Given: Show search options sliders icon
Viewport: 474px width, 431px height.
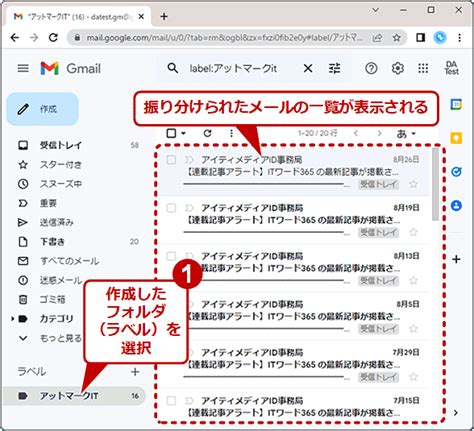Looking at the screenshot, I should 334,68.
